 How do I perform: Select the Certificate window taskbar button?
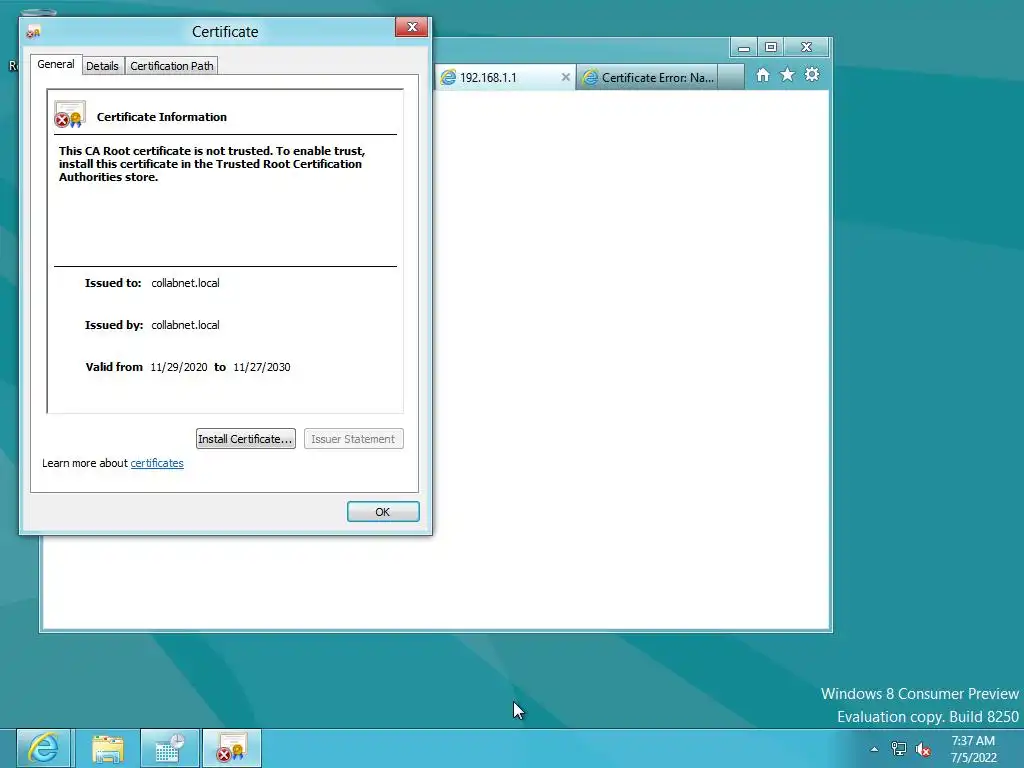click(232, 748)
